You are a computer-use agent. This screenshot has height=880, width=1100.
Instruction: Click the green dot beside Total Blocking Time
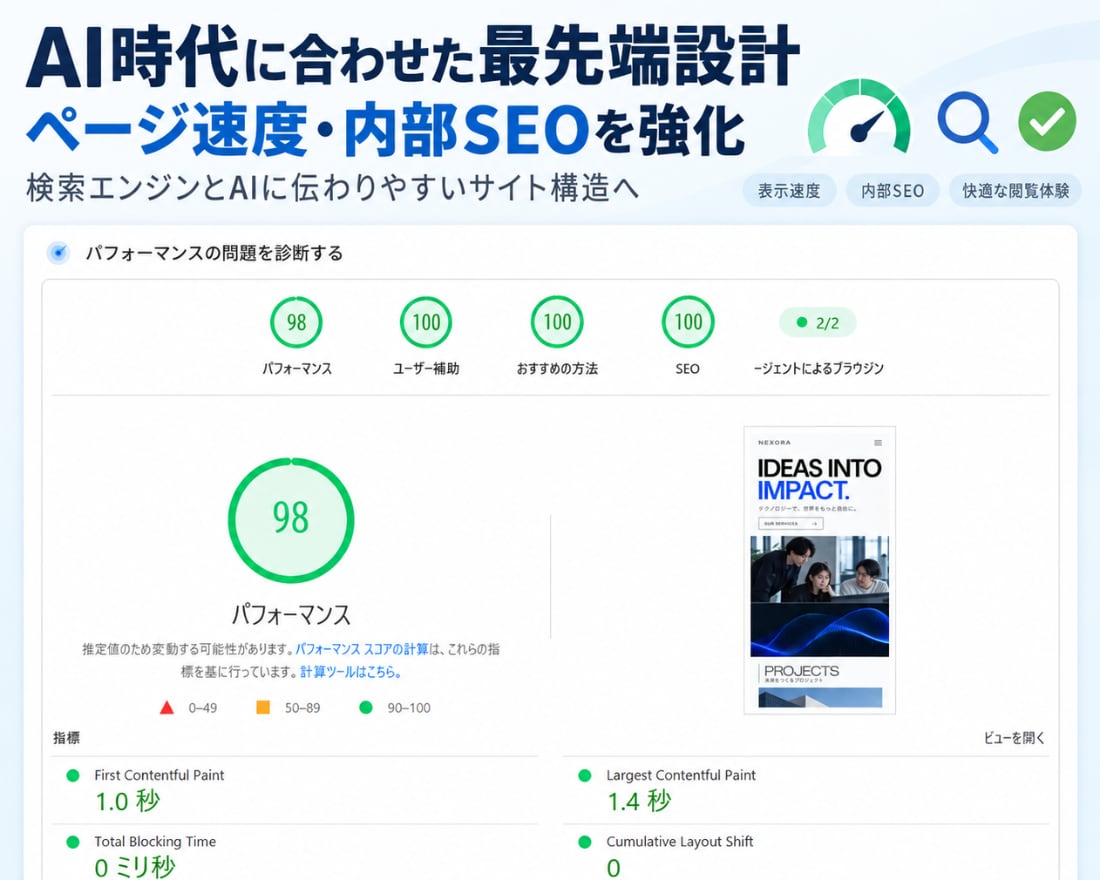(72, 842)
